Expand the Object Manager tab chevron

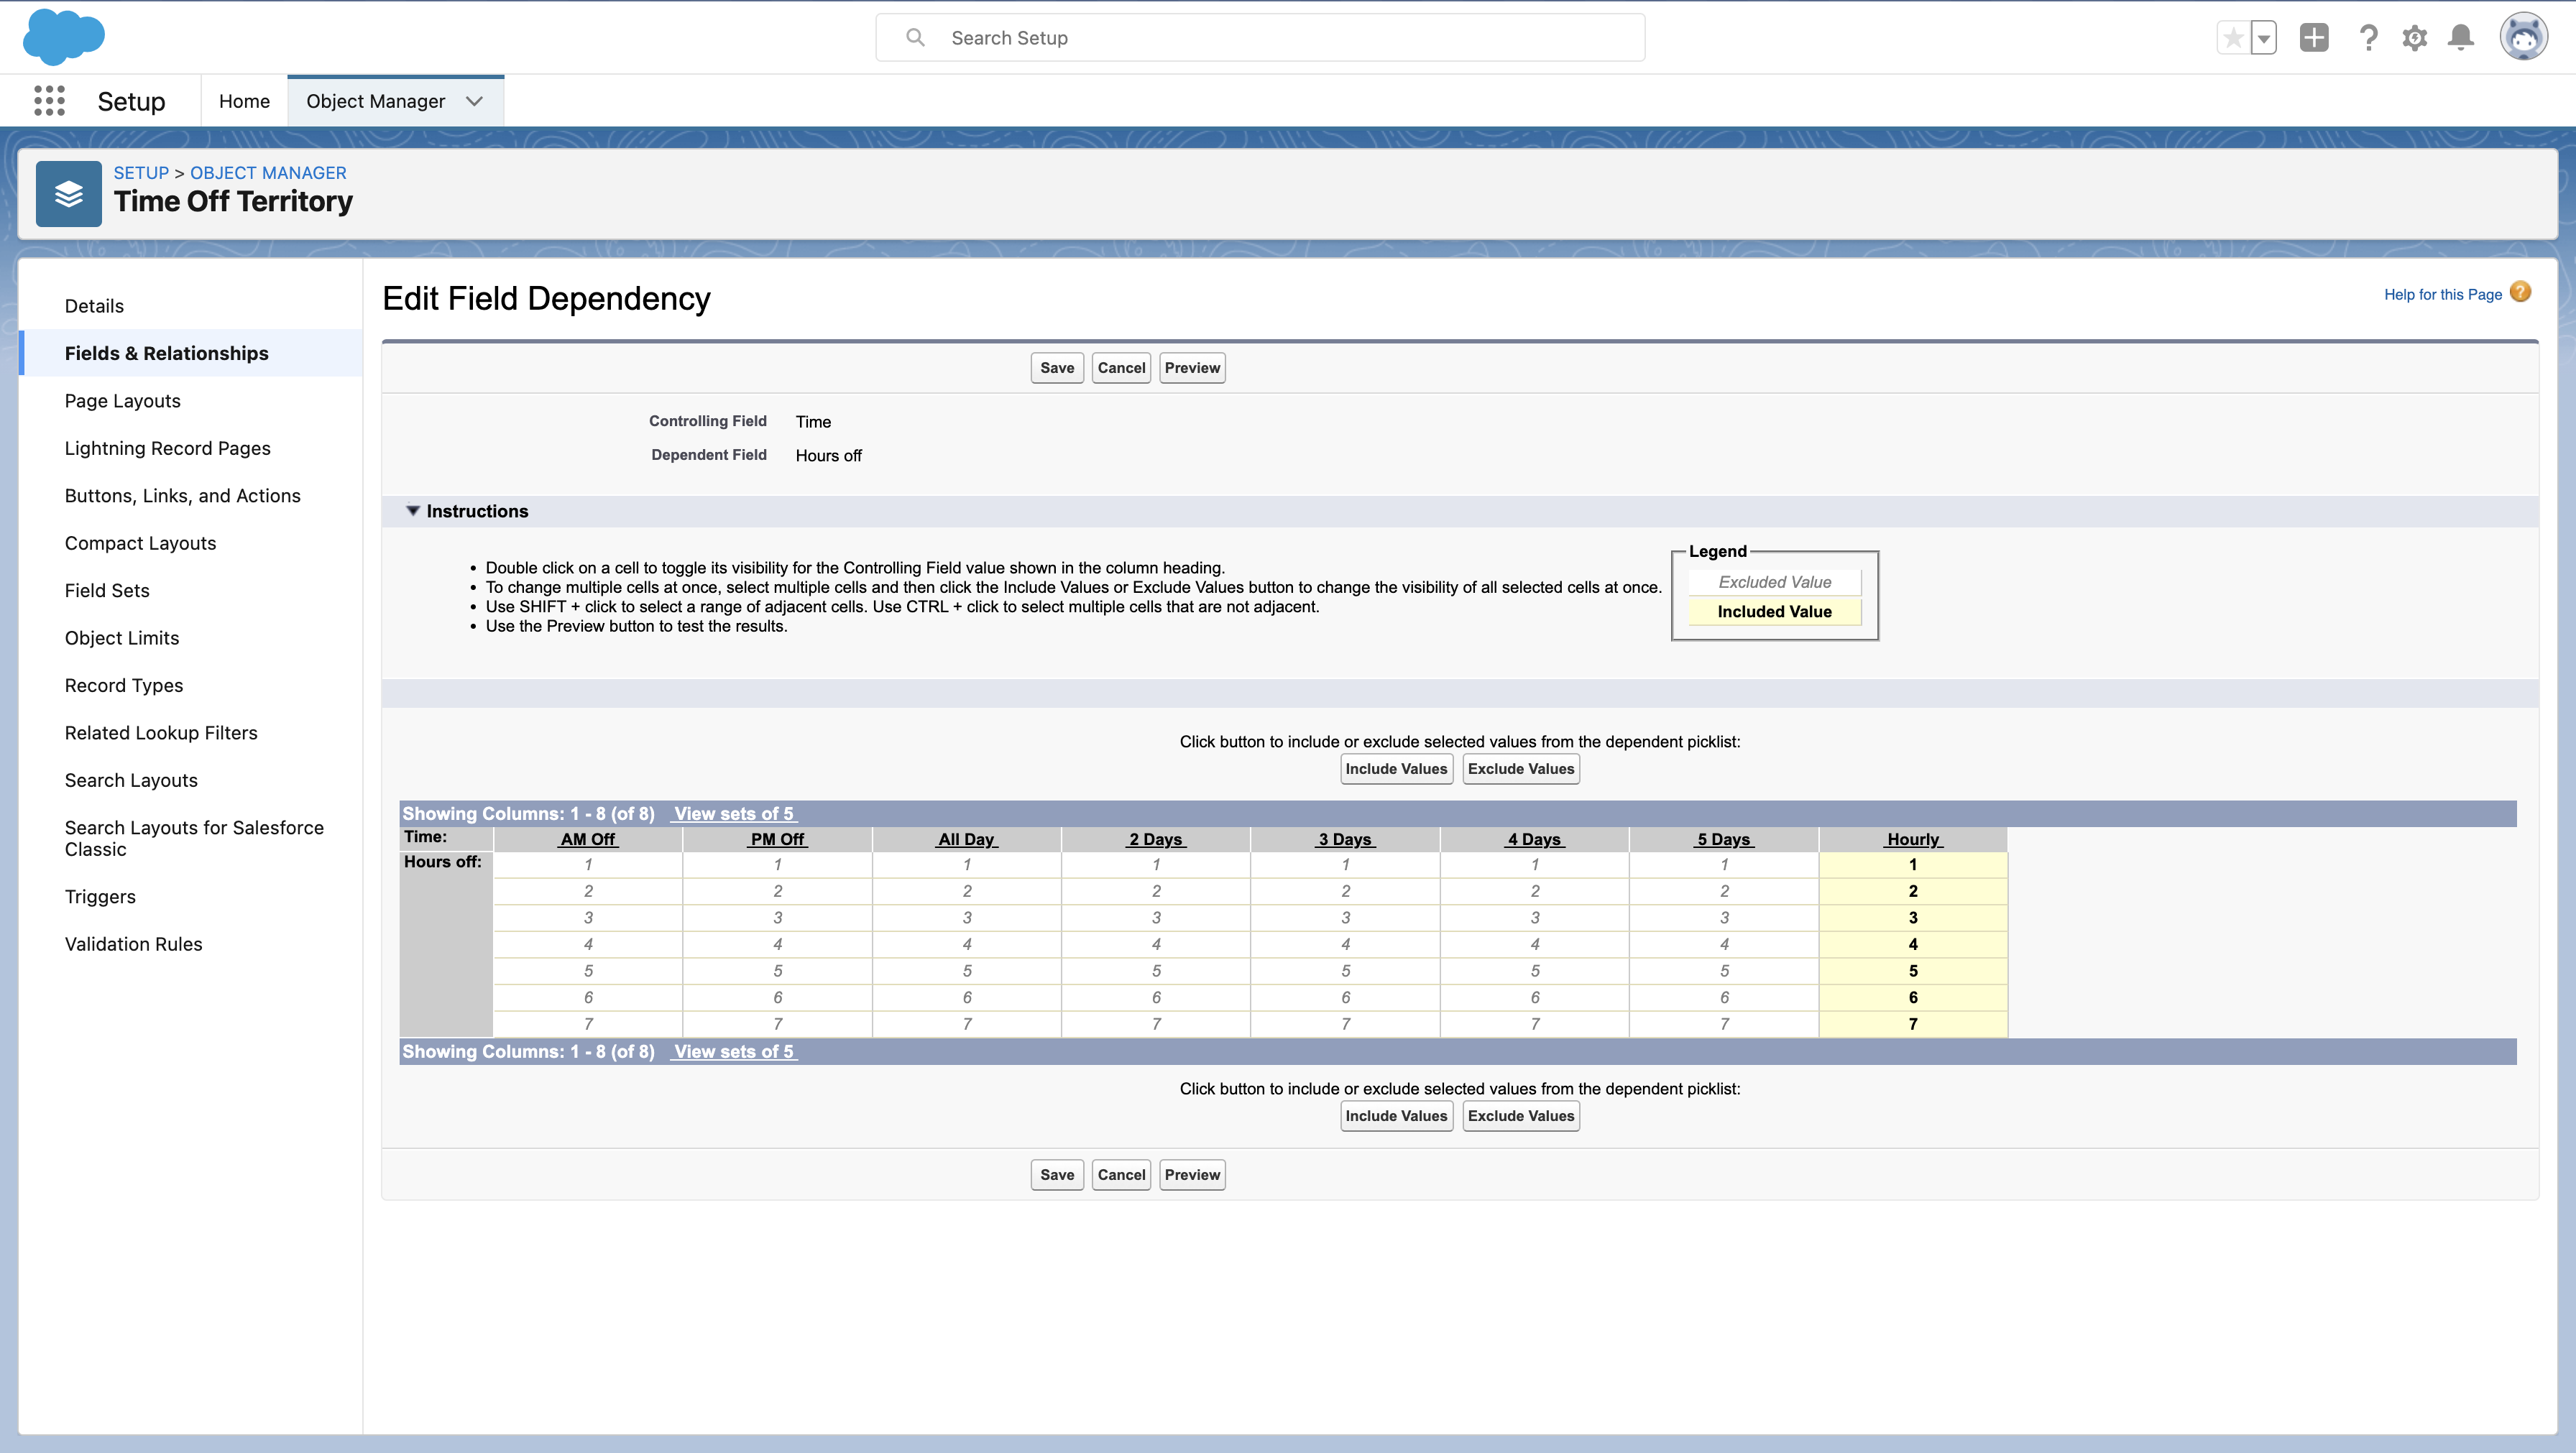(x=474, y=101)
